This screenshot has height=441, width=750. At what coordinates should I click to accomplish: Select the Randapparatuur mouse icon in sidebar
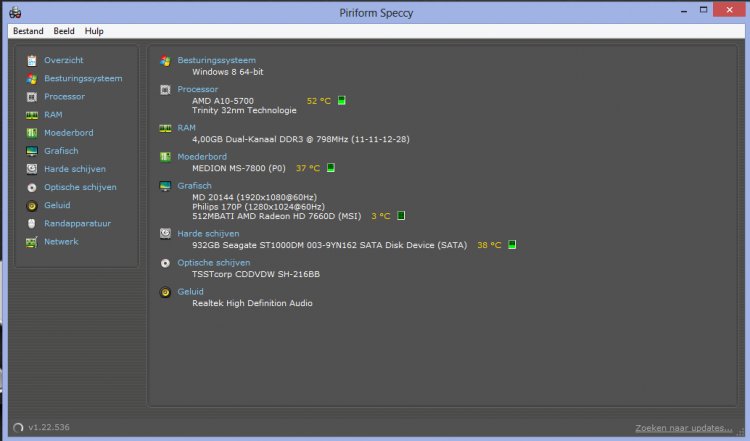[x=32, y=223]
